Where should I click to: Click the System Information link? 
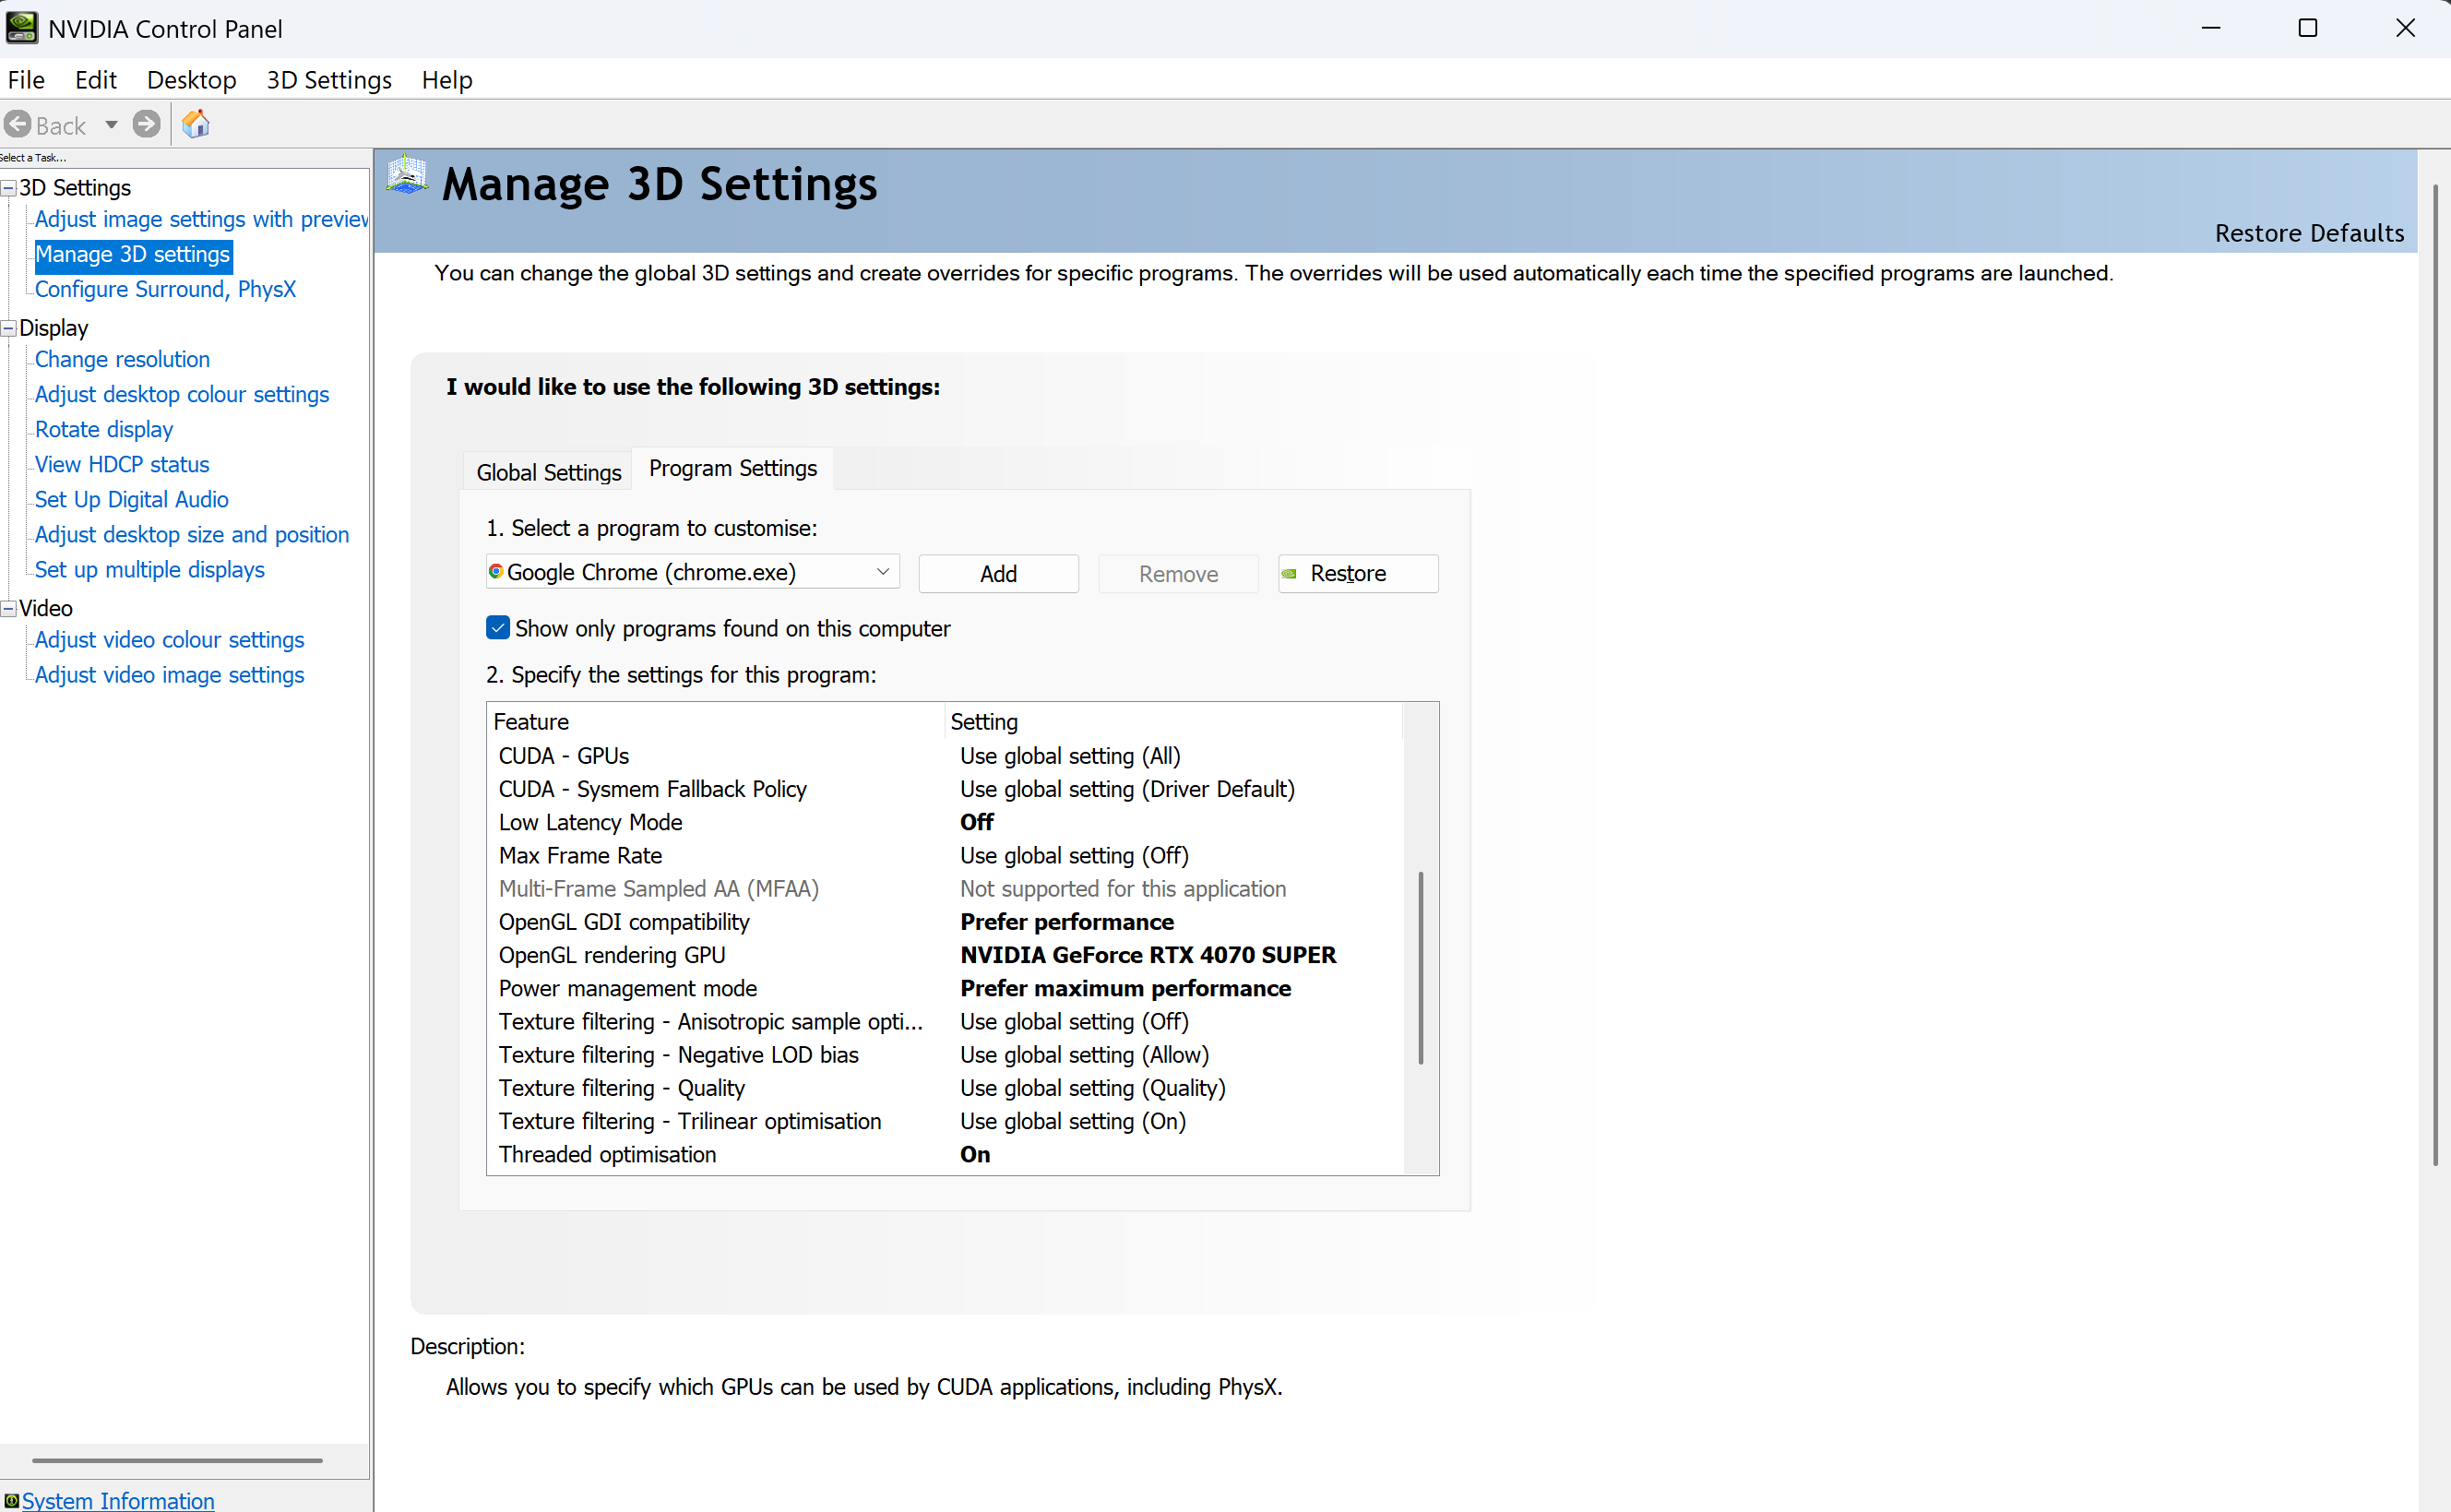[x=118, y=1500]
